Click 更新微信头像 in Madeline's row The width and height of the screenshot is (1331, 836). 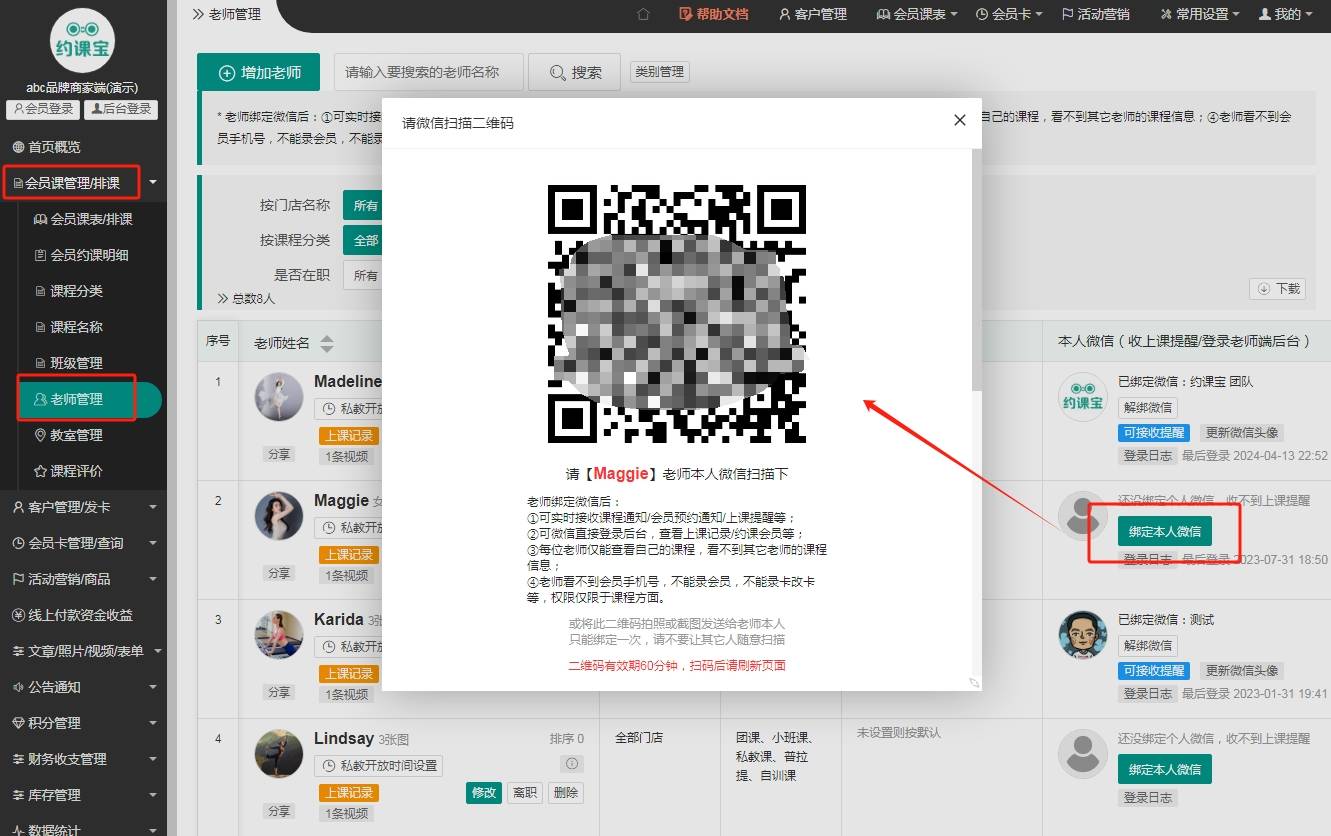[1242, 433]
